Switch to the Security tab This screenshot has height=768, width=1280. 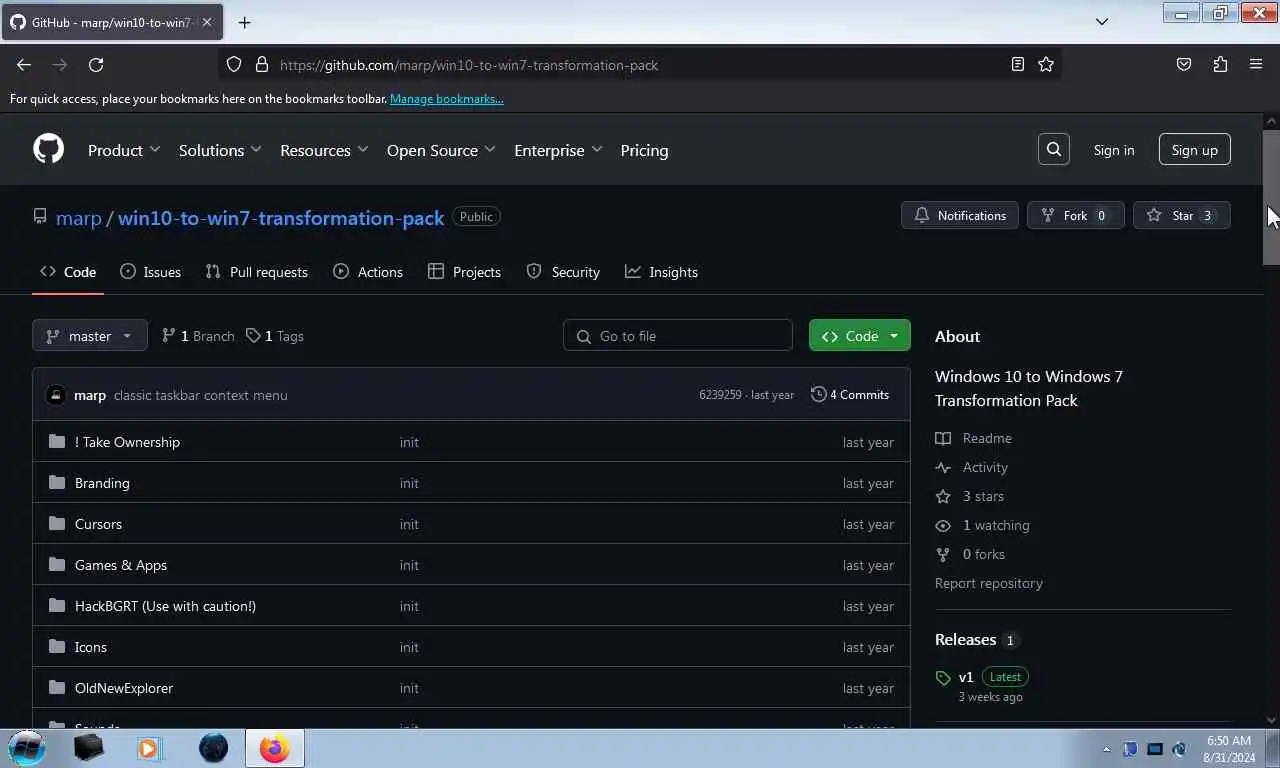click(563, 272)
